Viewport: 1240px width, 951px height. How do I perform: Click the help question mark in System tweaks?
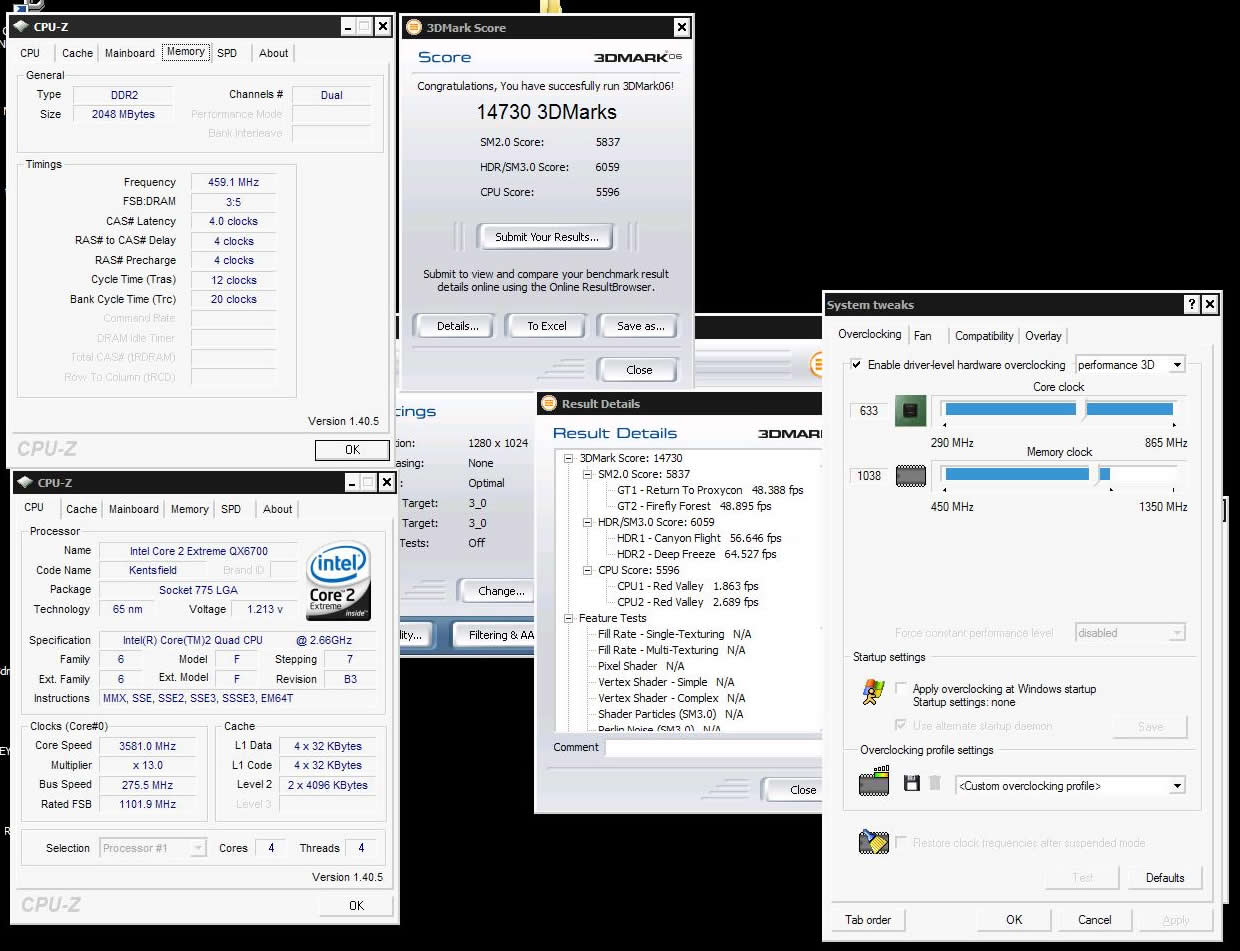click(1192, 305)
